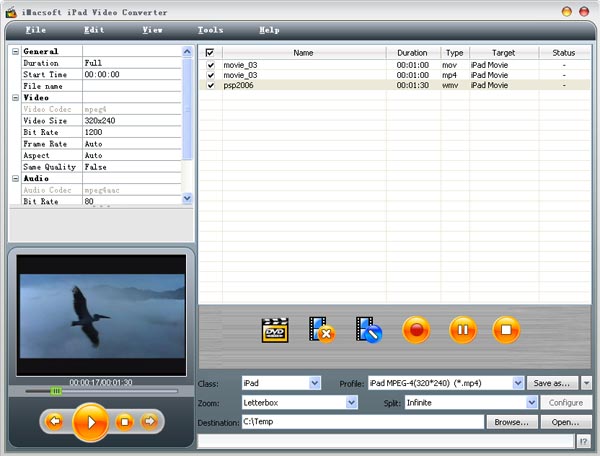The width and height of the screenshot is (600, 456).
Task: Open the Edit menu
Action: [x=94, y=30]
